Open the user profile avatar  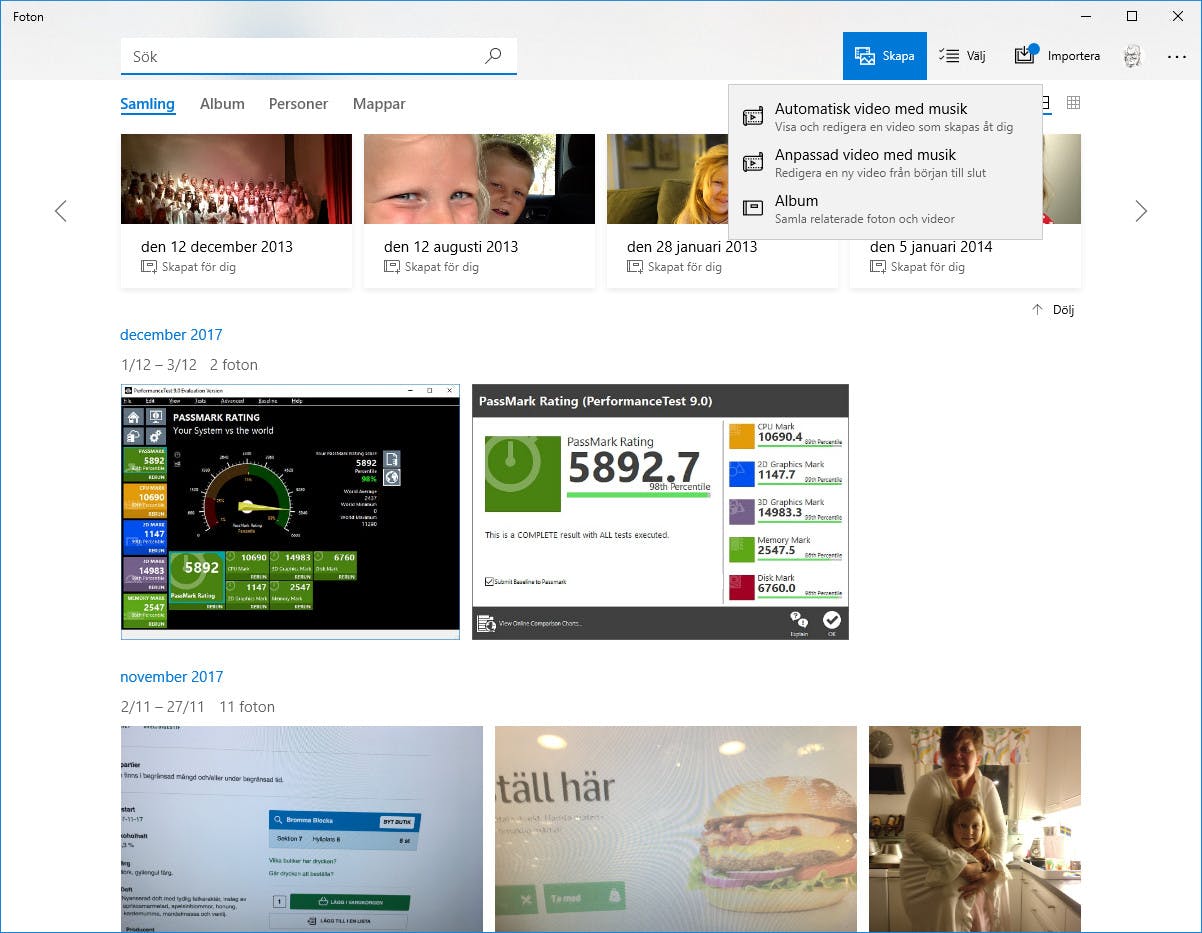1132,56
